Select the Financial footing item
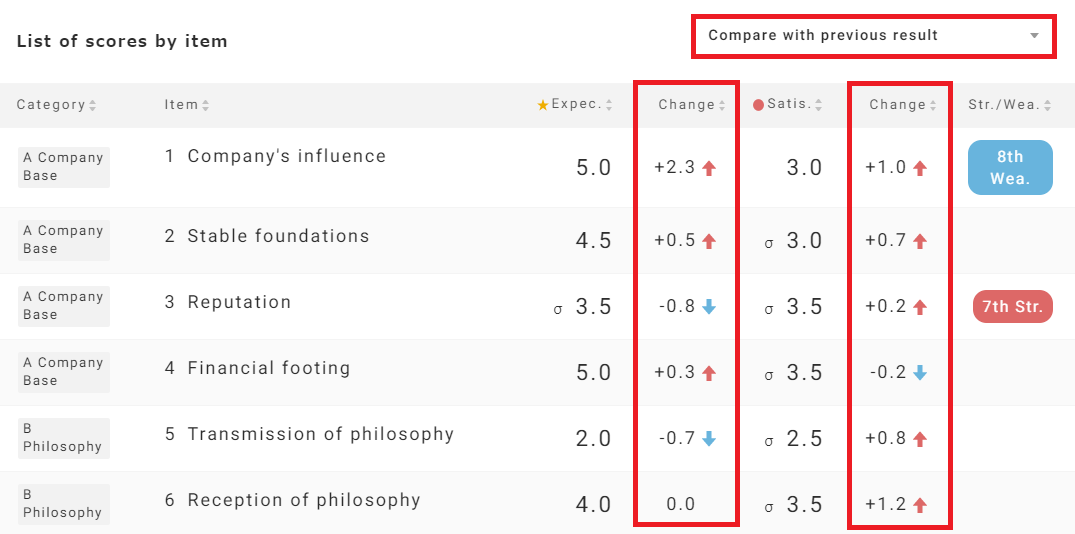The width and height of the screenshot is (1075, 534). [269, 368]
